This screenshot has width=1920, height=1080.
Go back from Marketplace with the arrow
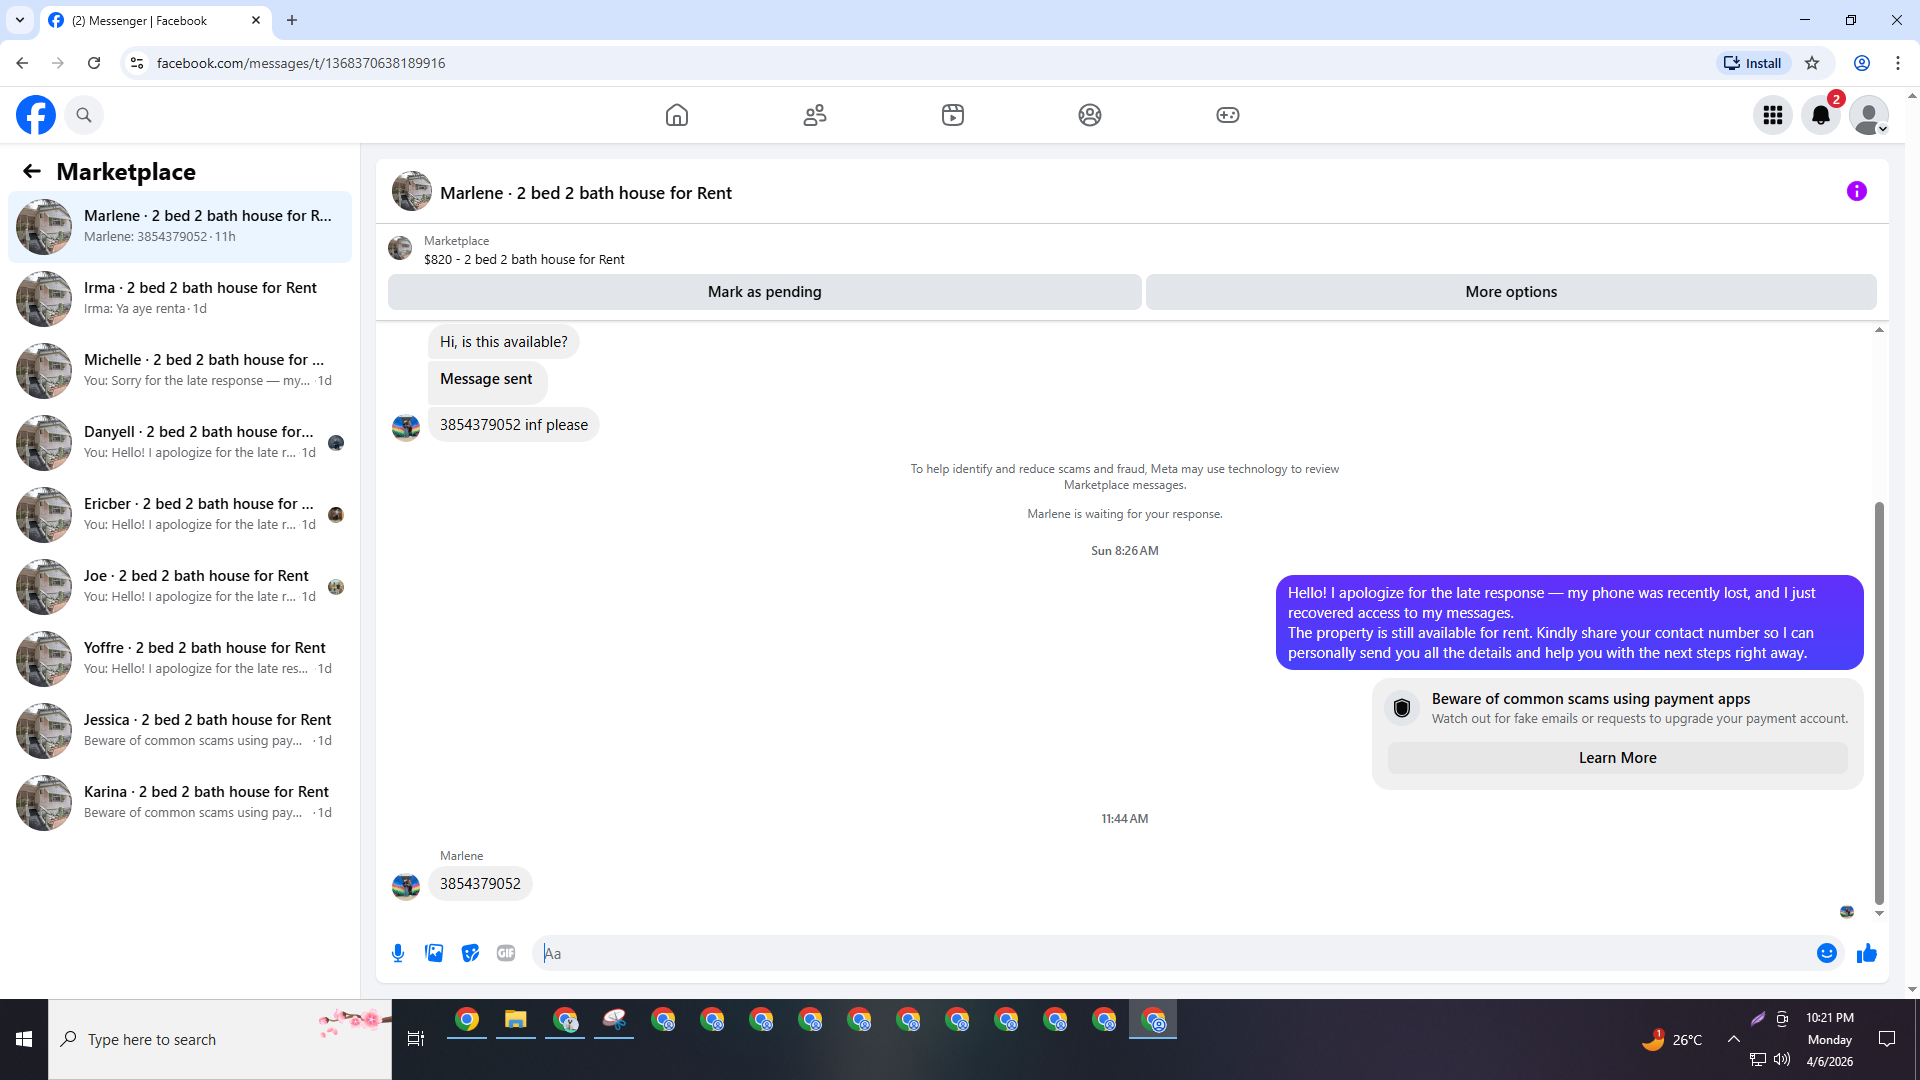pos(32,171)
